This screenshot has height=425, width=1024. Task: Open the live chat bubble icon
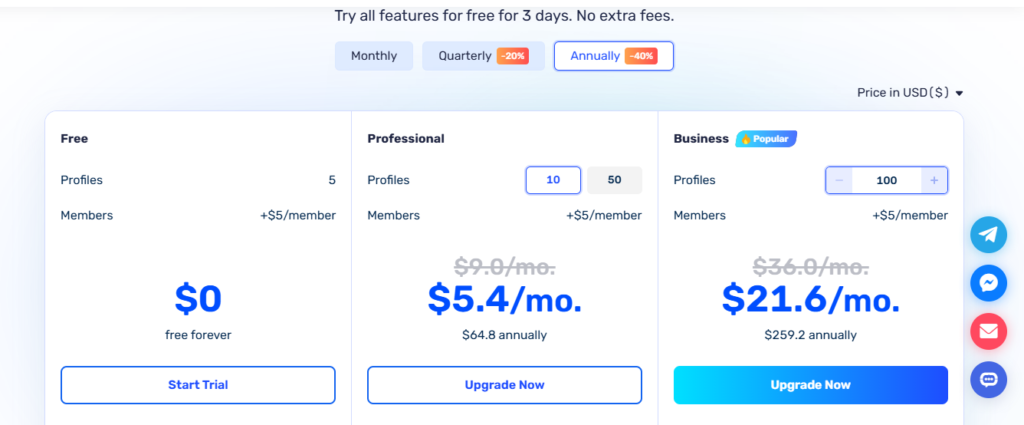(988, 379)
